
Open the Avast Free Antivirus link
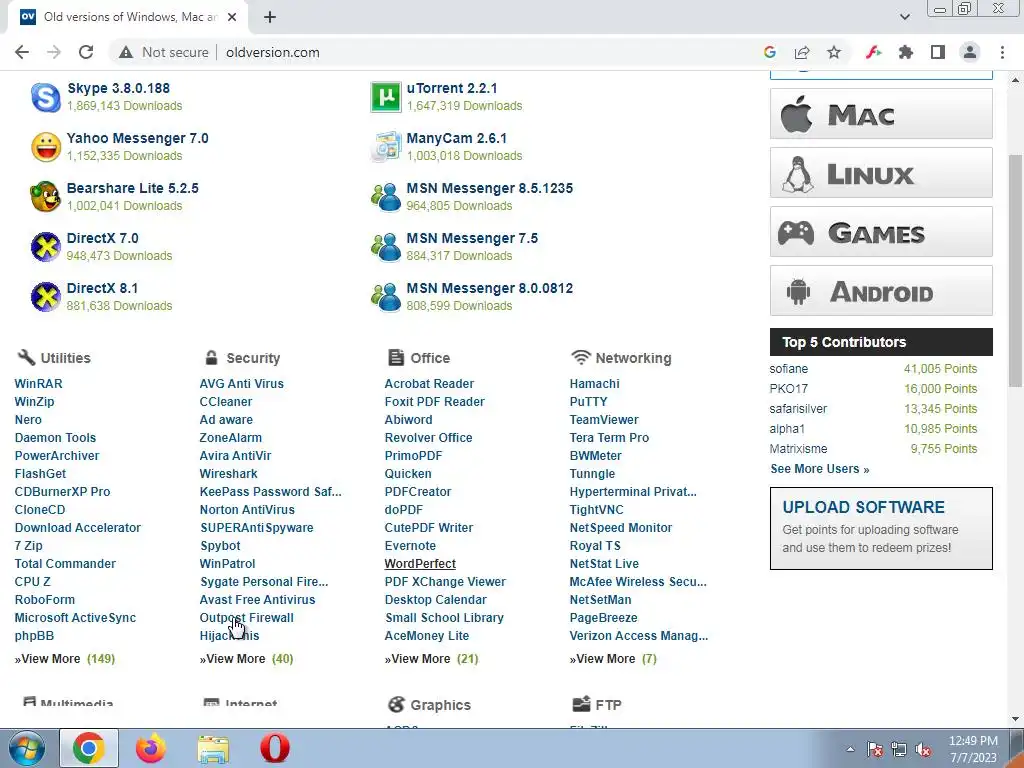click(x=257, y=600)
